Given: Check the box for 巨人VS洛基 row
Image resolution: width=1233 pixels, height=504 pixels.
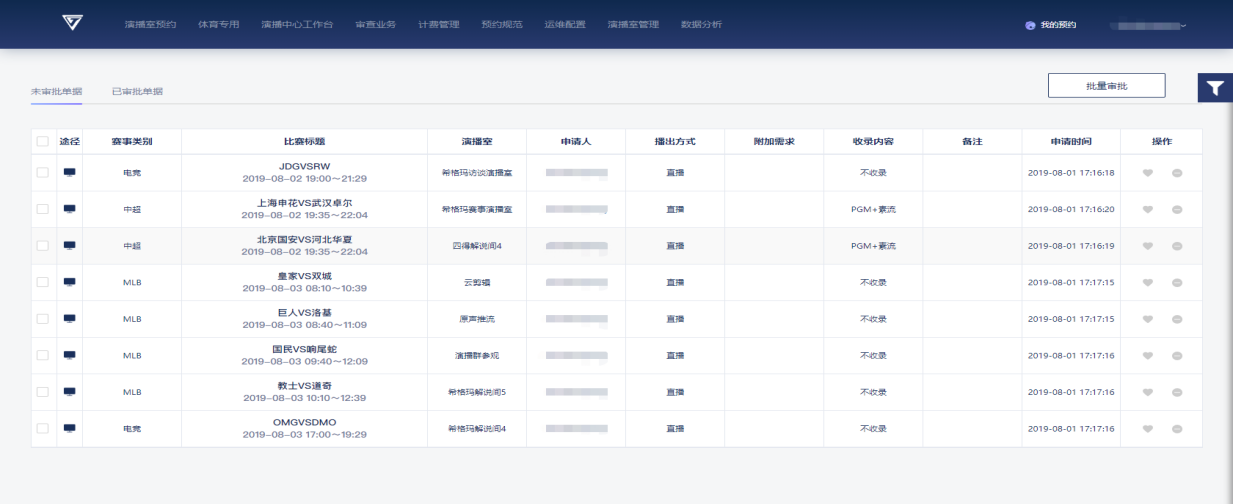Looking at the screenshot, I should pos(42,318).
